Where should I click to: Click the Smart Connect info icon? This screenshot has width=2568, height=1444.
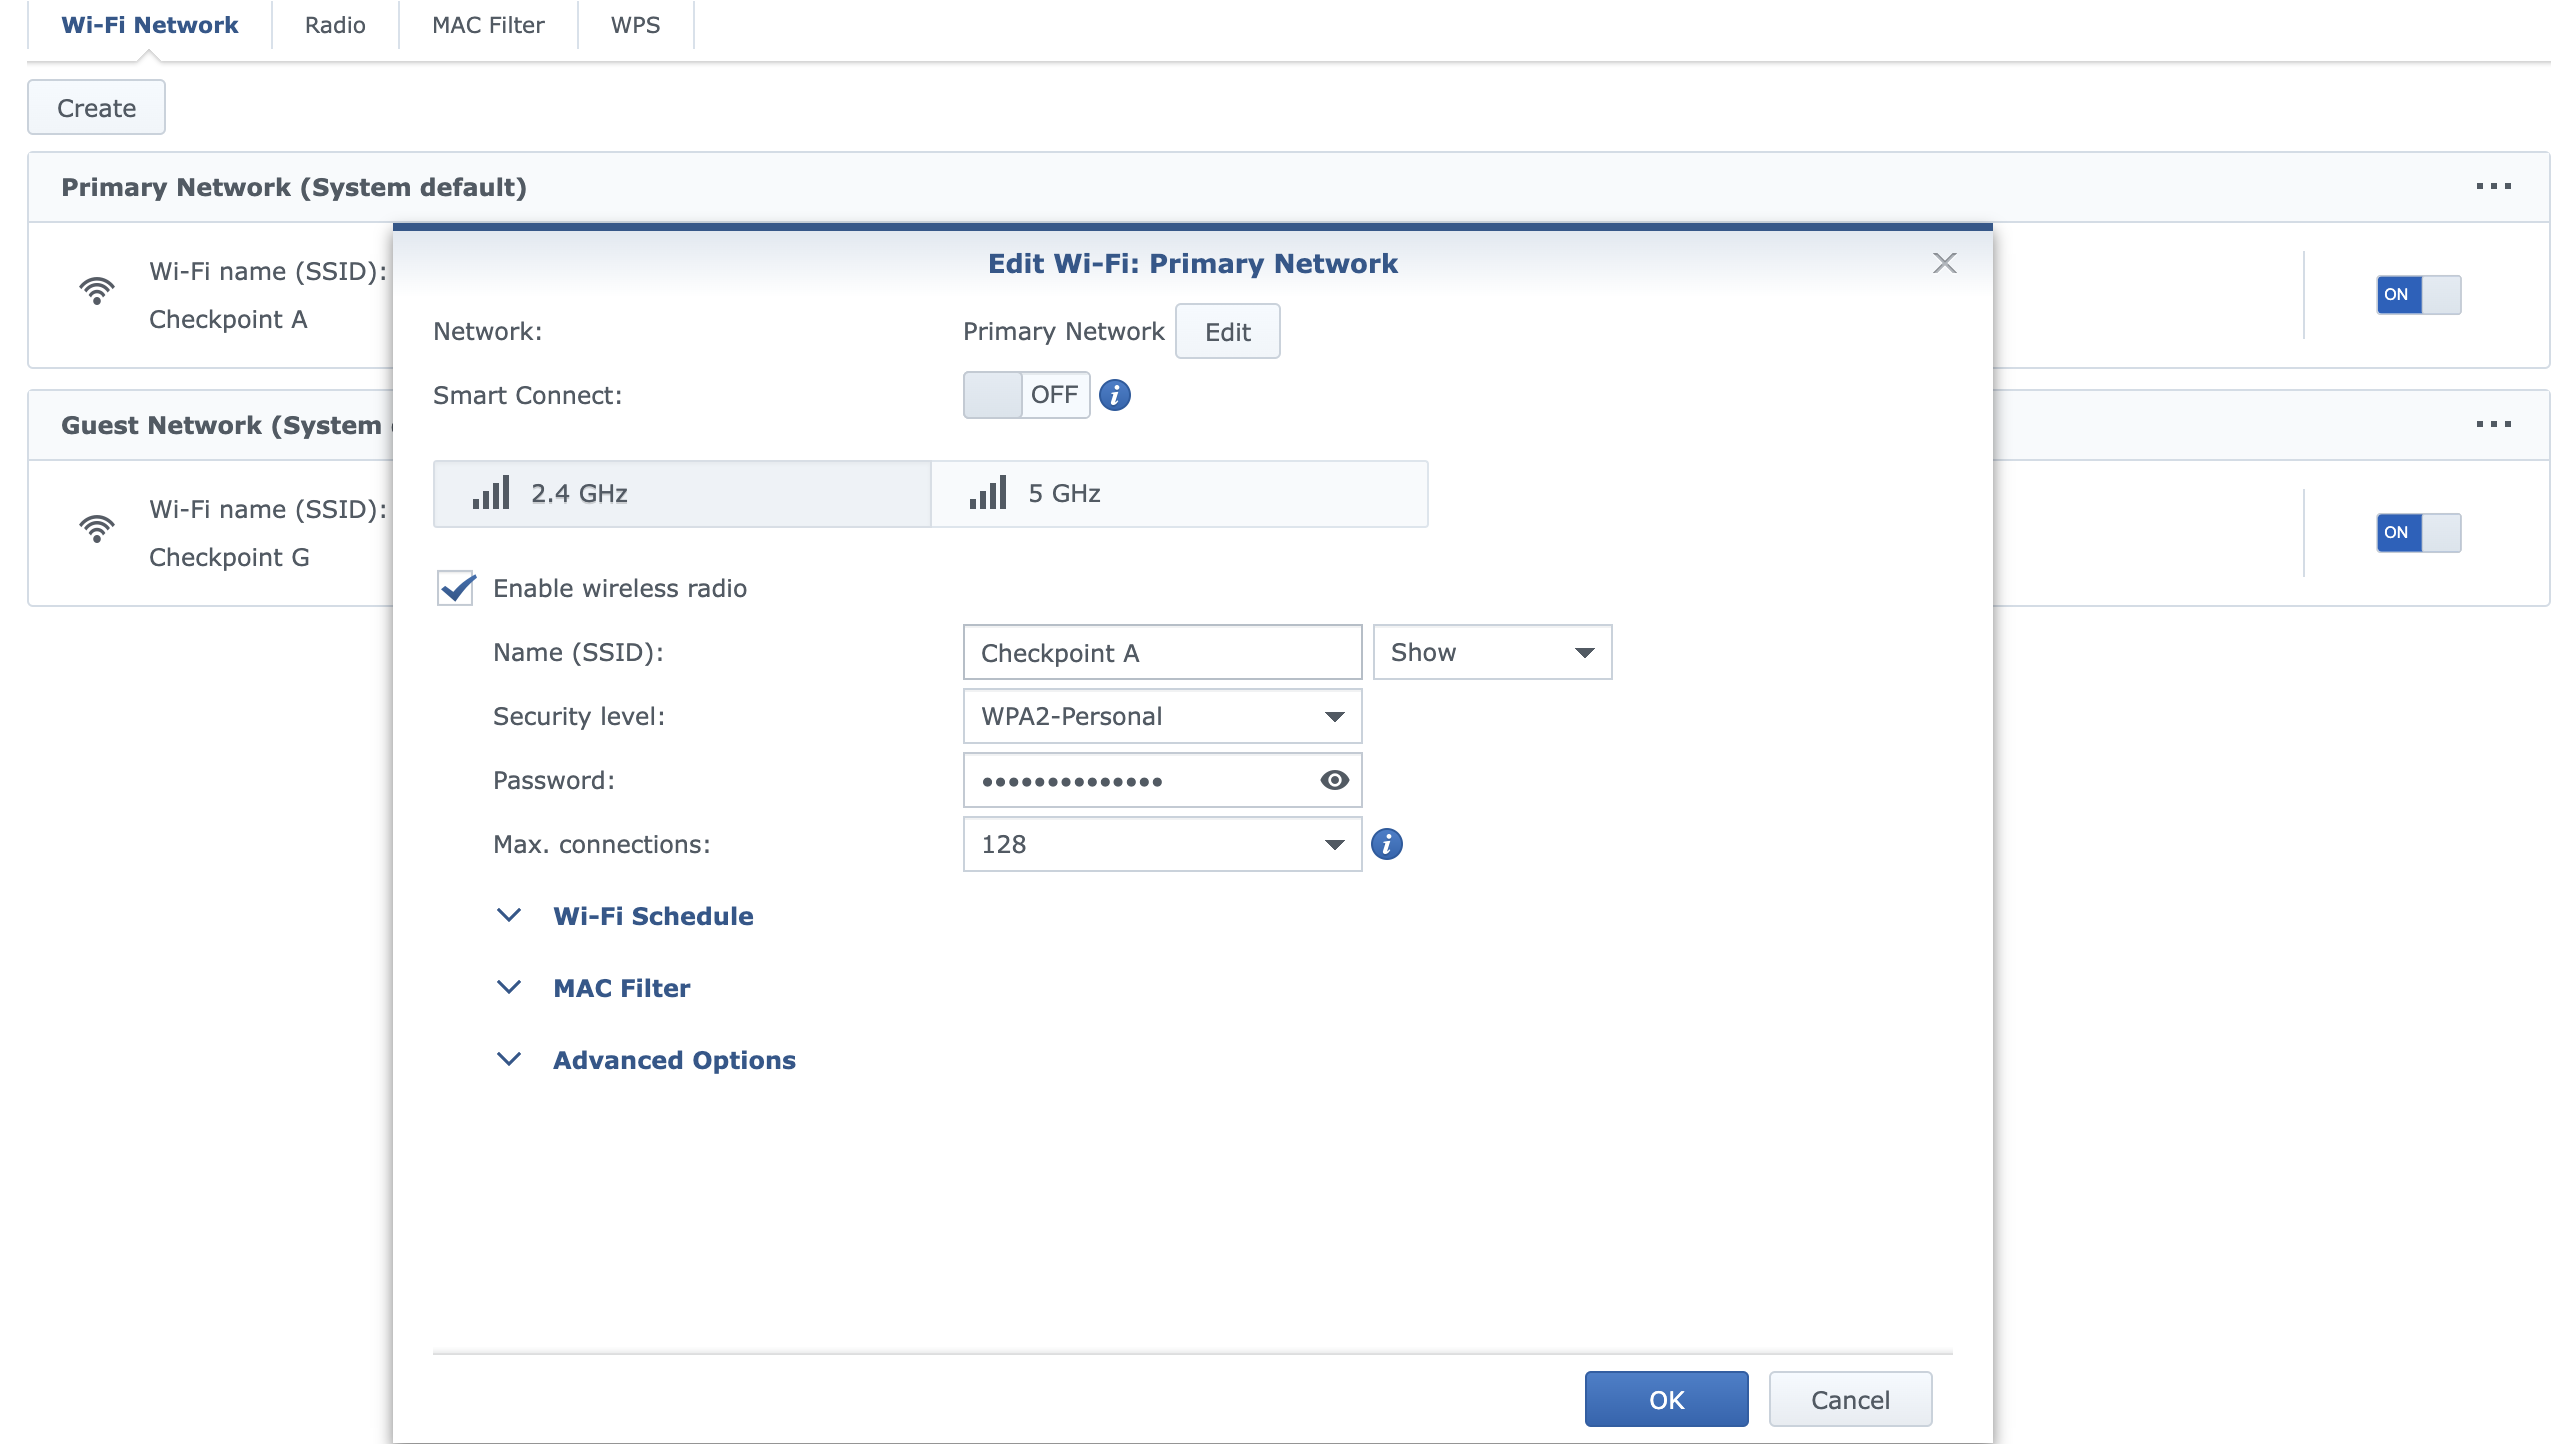pos(1114,395)
